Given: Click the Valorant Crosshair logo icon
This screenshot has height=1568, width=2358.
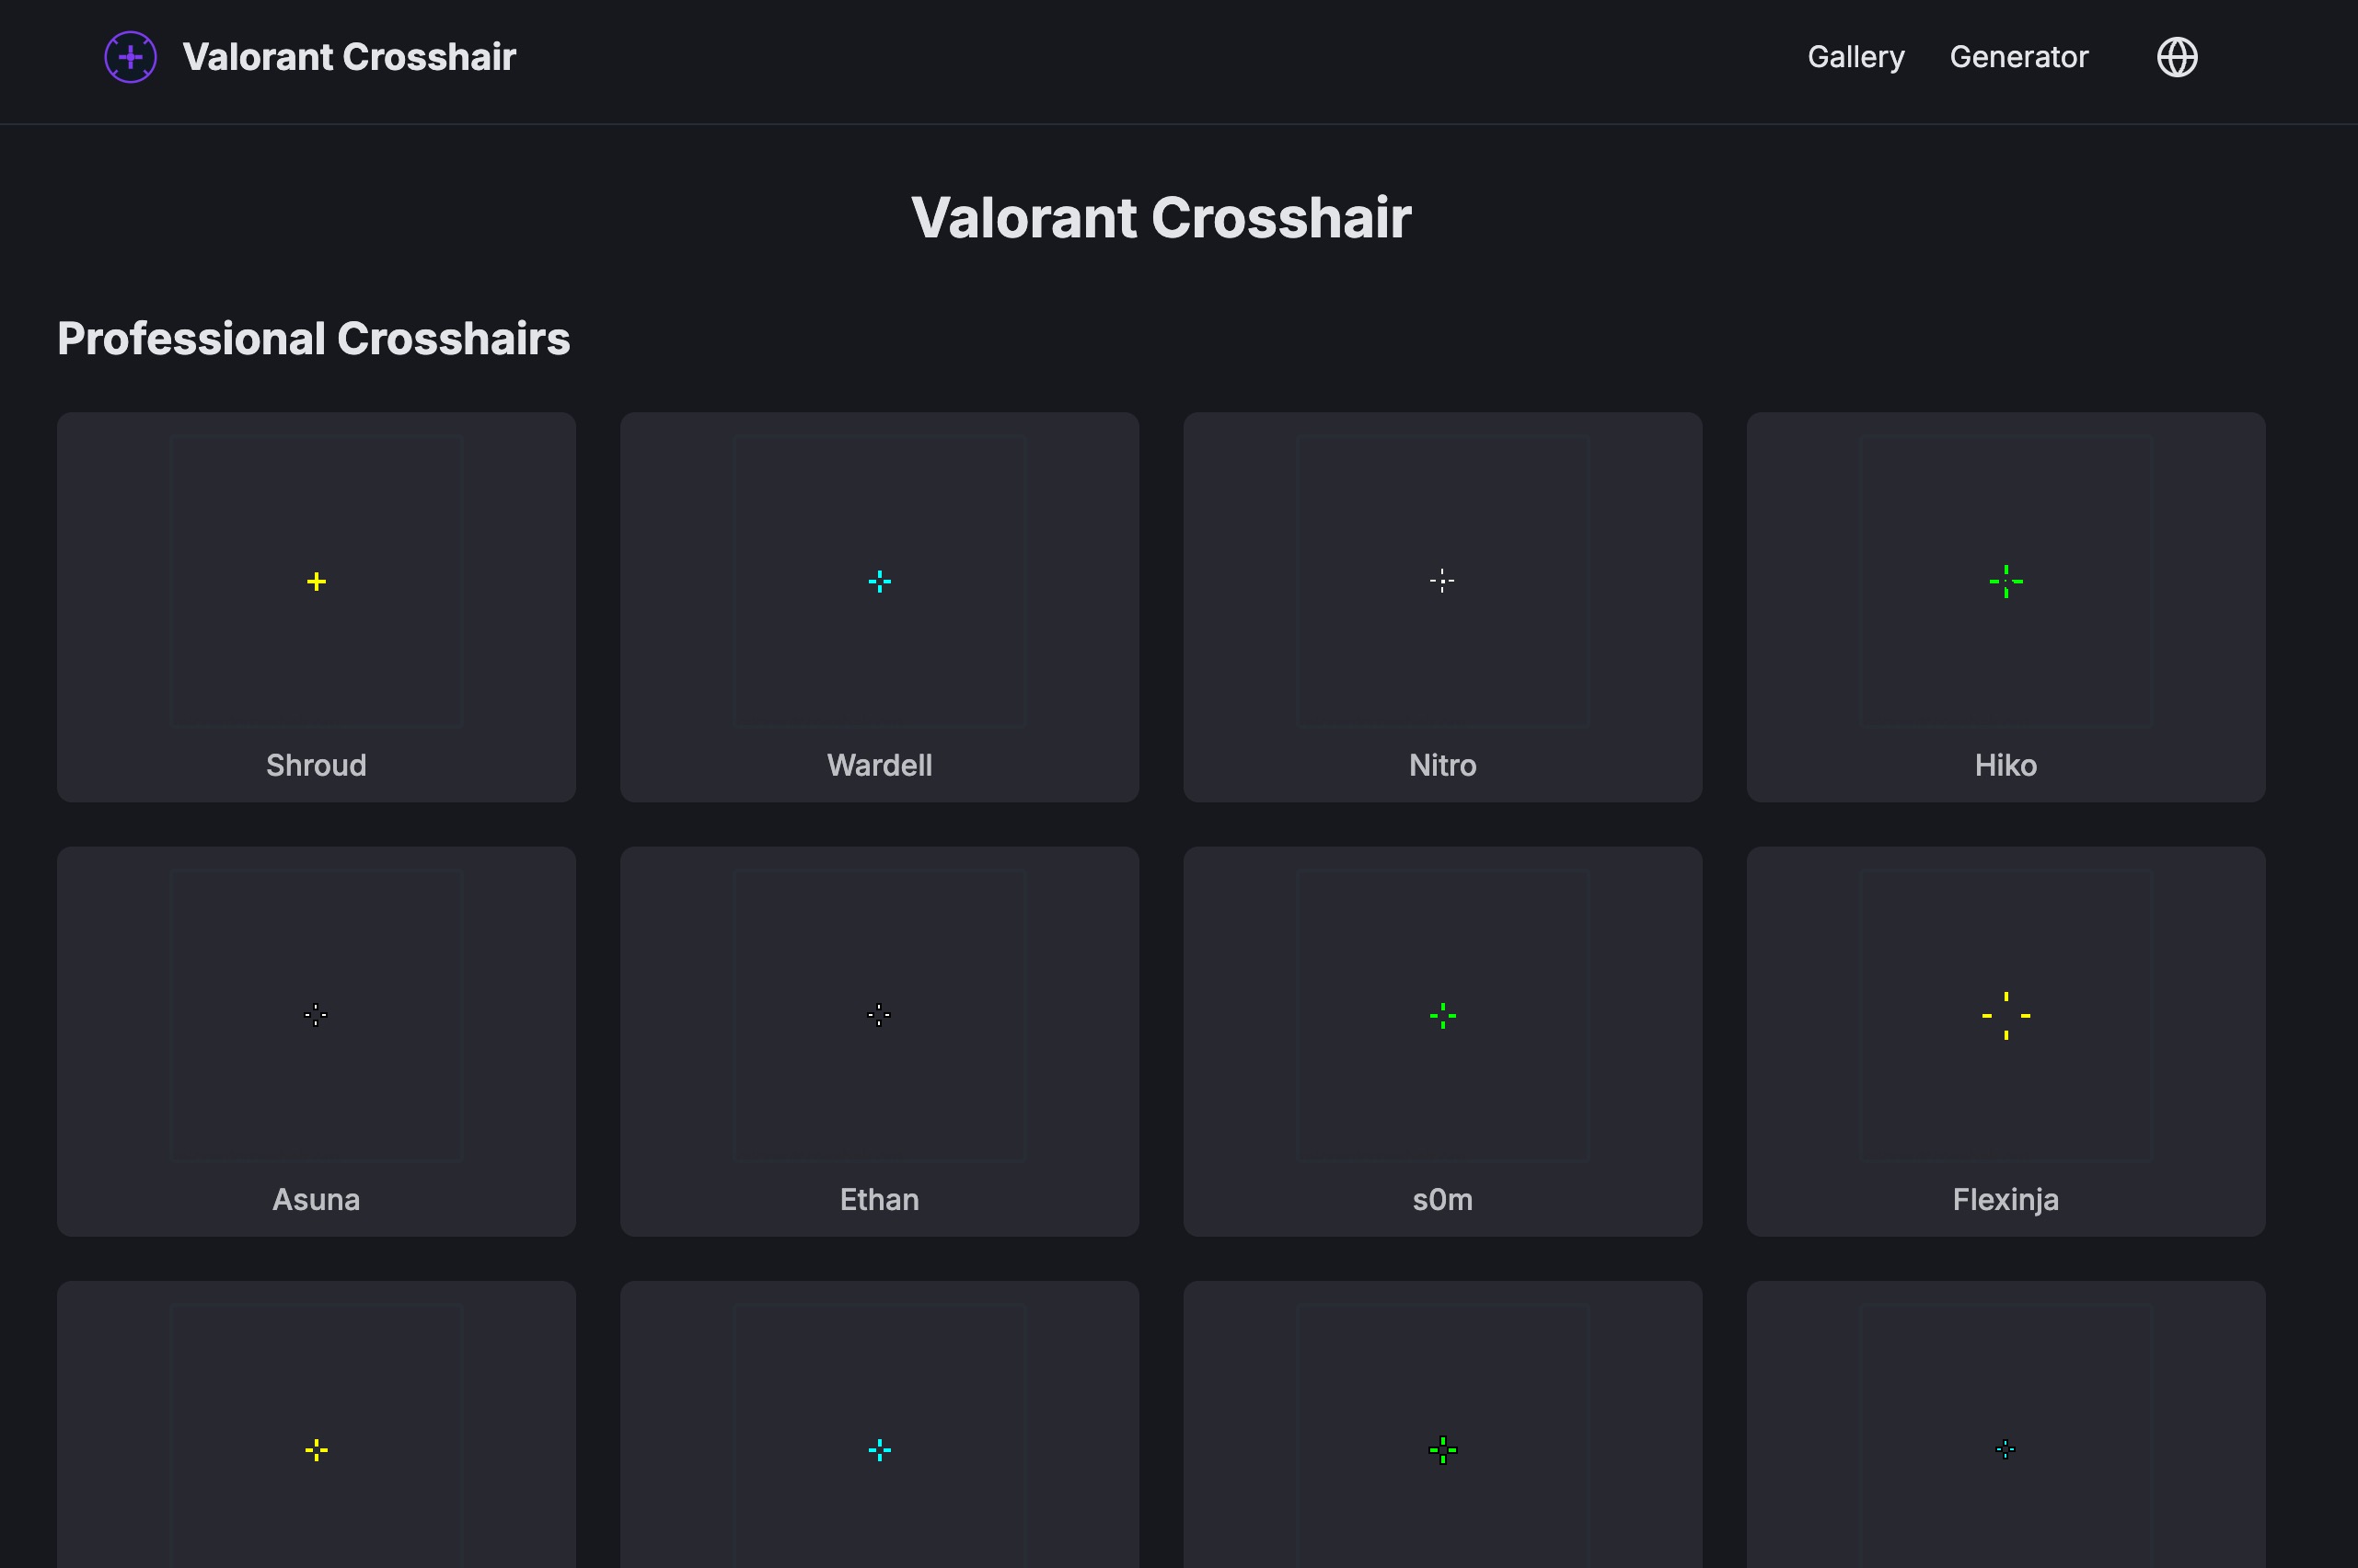Looking at the screenshot, I should coord(130,57).
